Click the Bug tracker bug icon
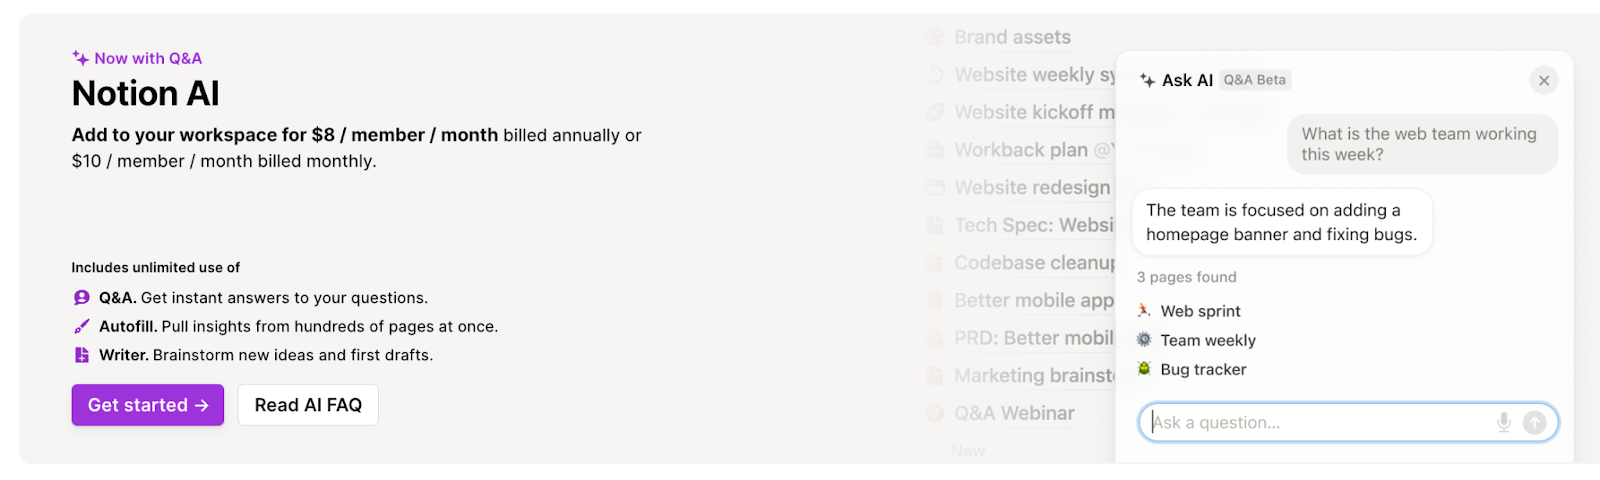Image resolution: width=1600 pixels, height=480 pixels. click(x=1144, y=369)
